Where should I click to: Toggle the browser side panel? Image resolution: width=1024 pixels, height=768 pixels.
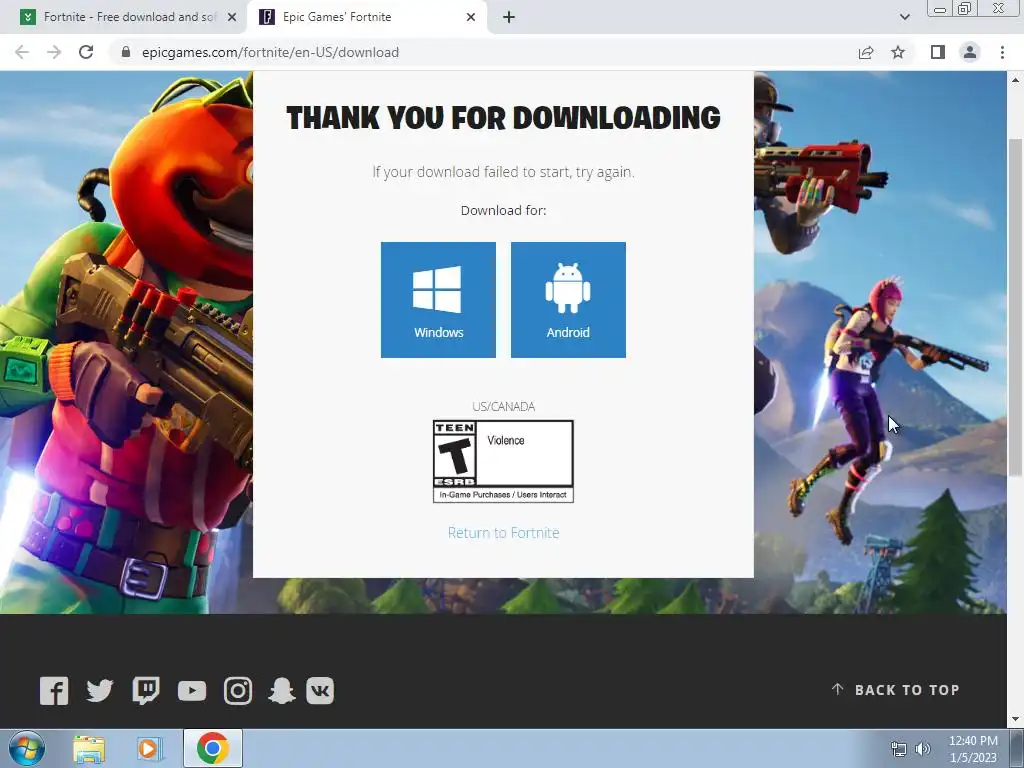938,52
